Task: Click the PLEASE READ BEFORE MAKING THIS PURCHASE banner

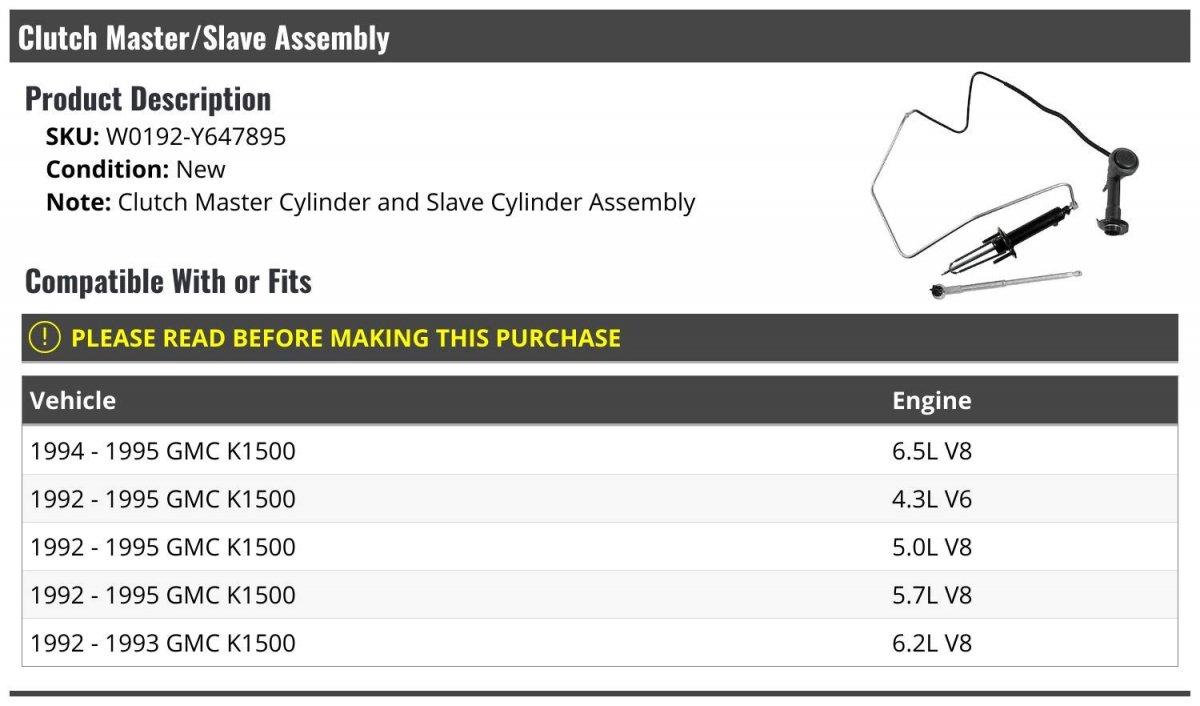Action: (x=345, y=338)
